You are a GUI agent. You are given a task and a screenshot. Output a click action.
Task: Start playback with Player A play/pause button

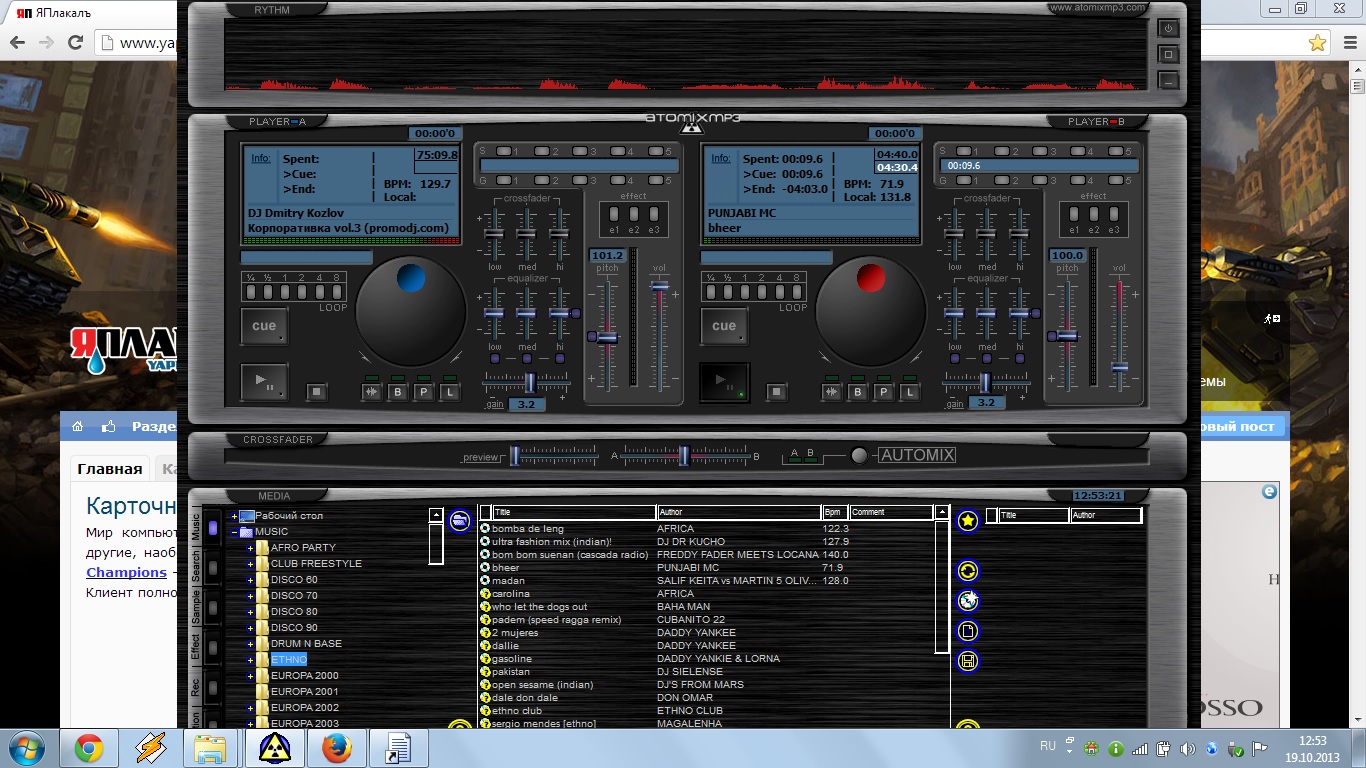coord(264,381)
